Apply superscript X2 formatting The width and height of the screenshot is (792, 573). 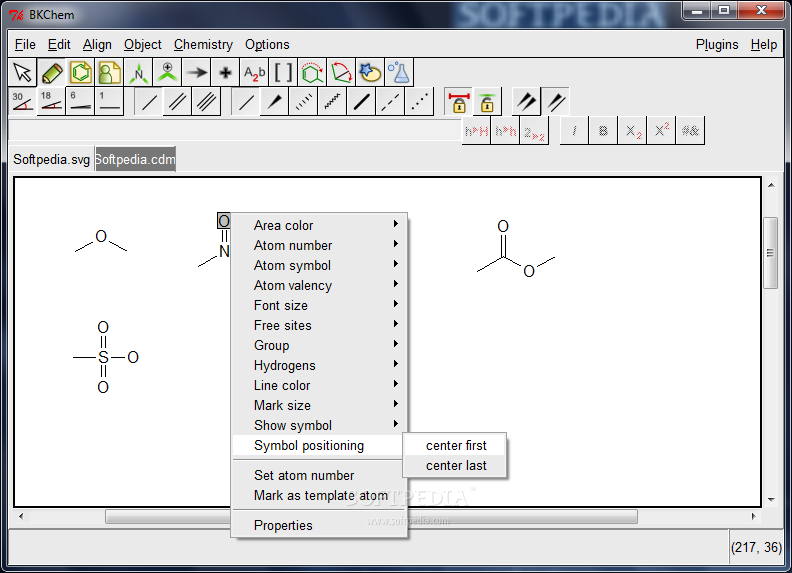coord(661,131)
